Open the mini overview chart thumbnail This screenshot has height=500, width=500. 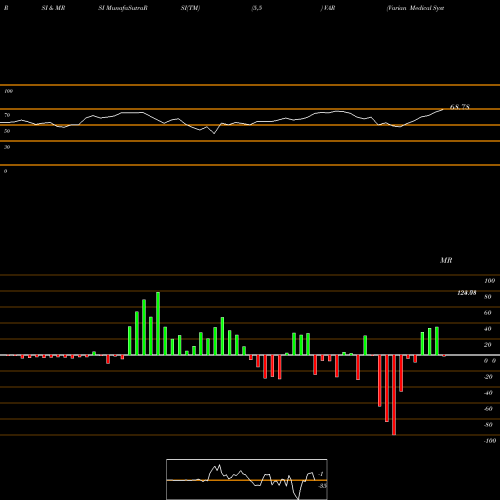point(247,479)
